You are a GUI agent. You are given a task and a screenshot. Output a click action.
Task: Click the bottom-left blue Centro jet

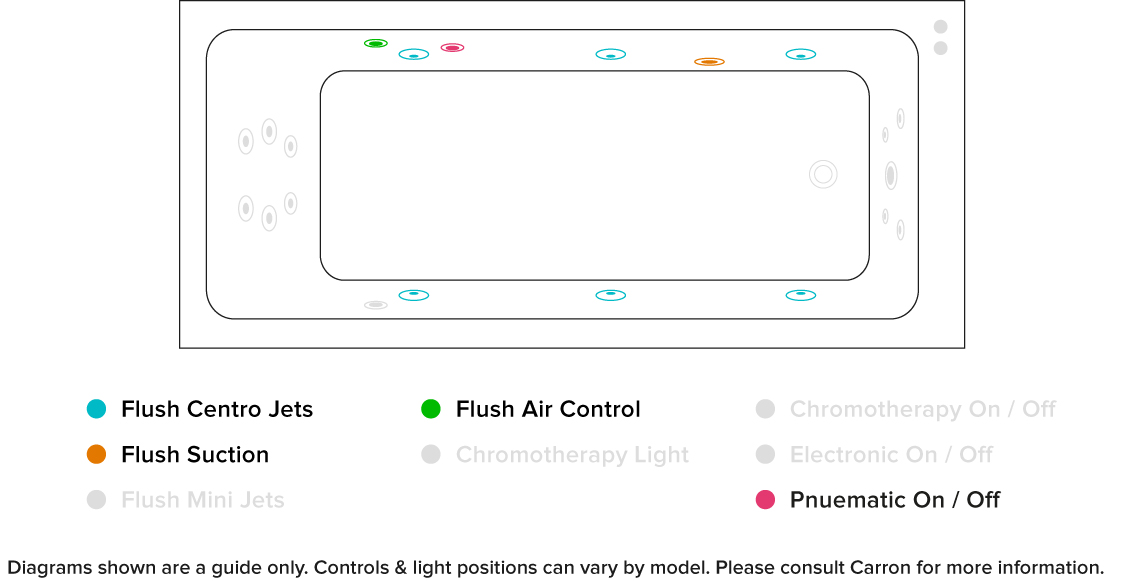coord(414,295)
